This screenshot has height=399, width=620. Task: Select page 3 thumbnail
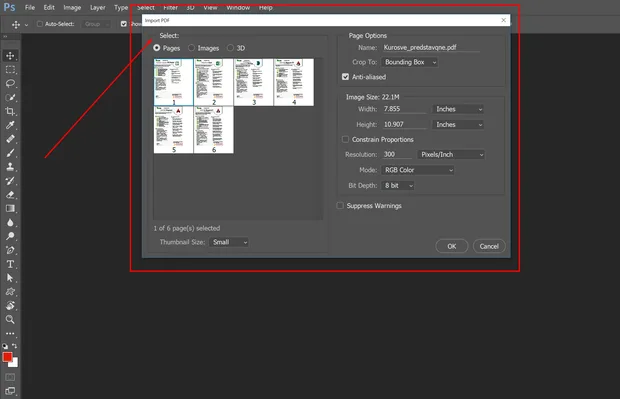[x=253, y=82]
